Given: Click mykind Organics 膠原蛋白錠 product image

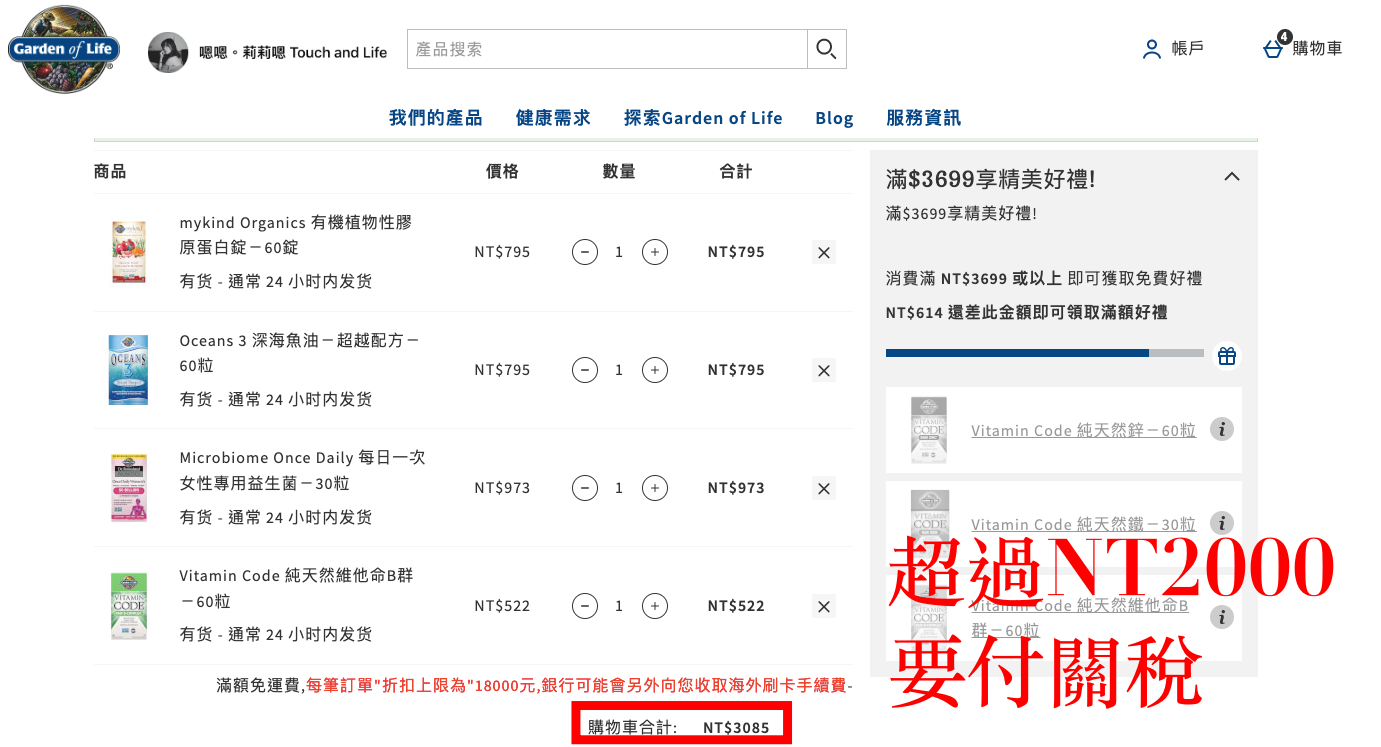Looking at the screenshot, I should [x=128, y=252].
